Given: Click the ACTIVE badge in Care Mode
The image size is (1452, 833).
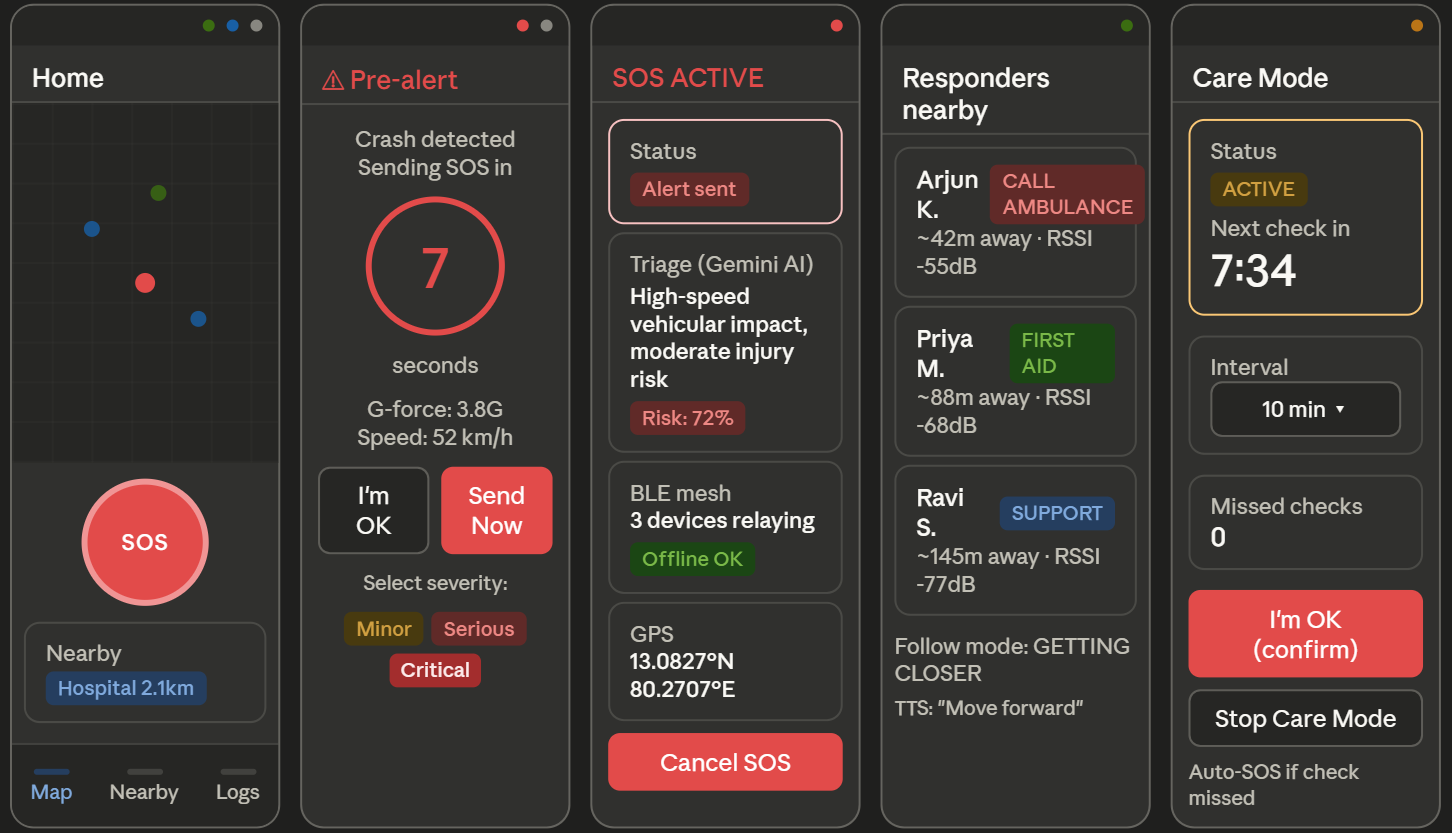Looking at the screenshot, I should [x=1259, y=189].
